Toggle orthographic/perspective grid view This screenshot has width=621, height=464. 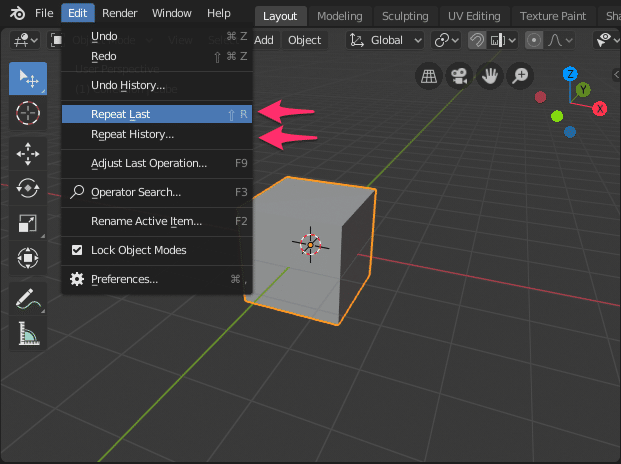(429, 76)
